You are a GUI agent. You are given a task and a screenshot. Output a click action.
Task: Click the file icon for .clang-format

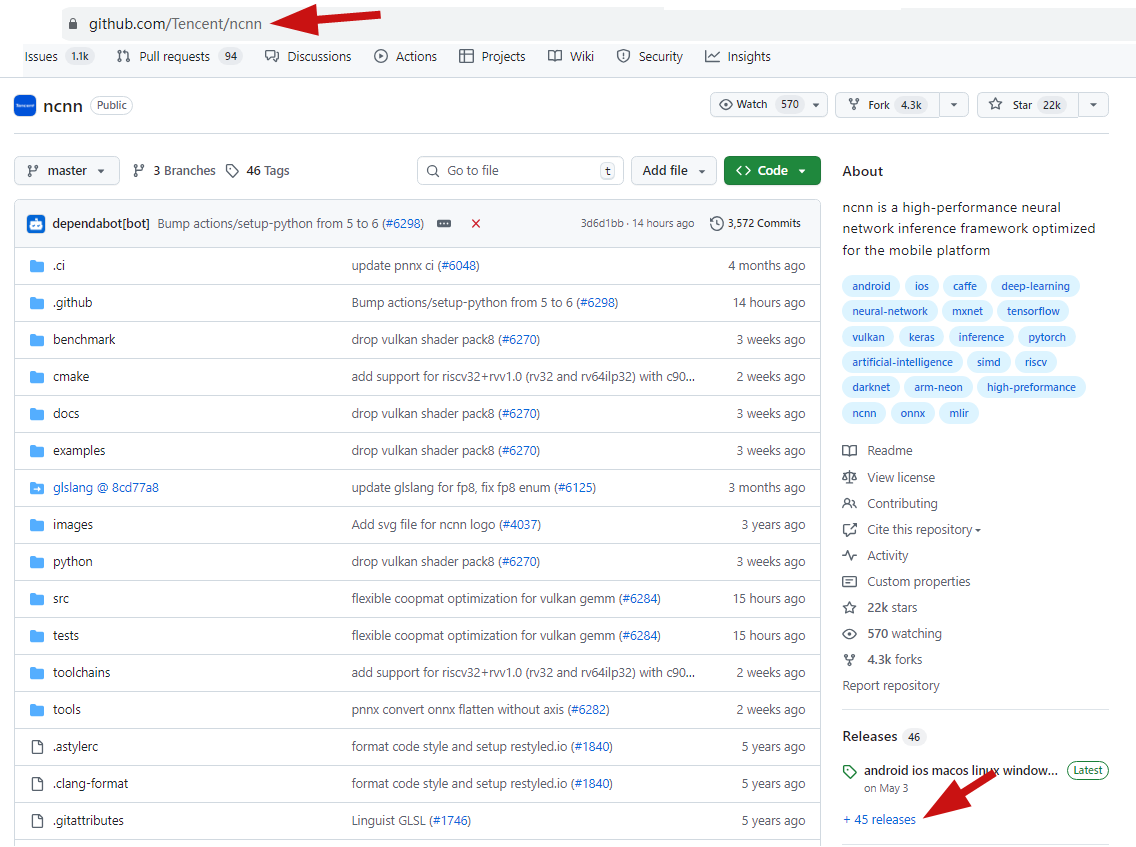pos(37,784)
